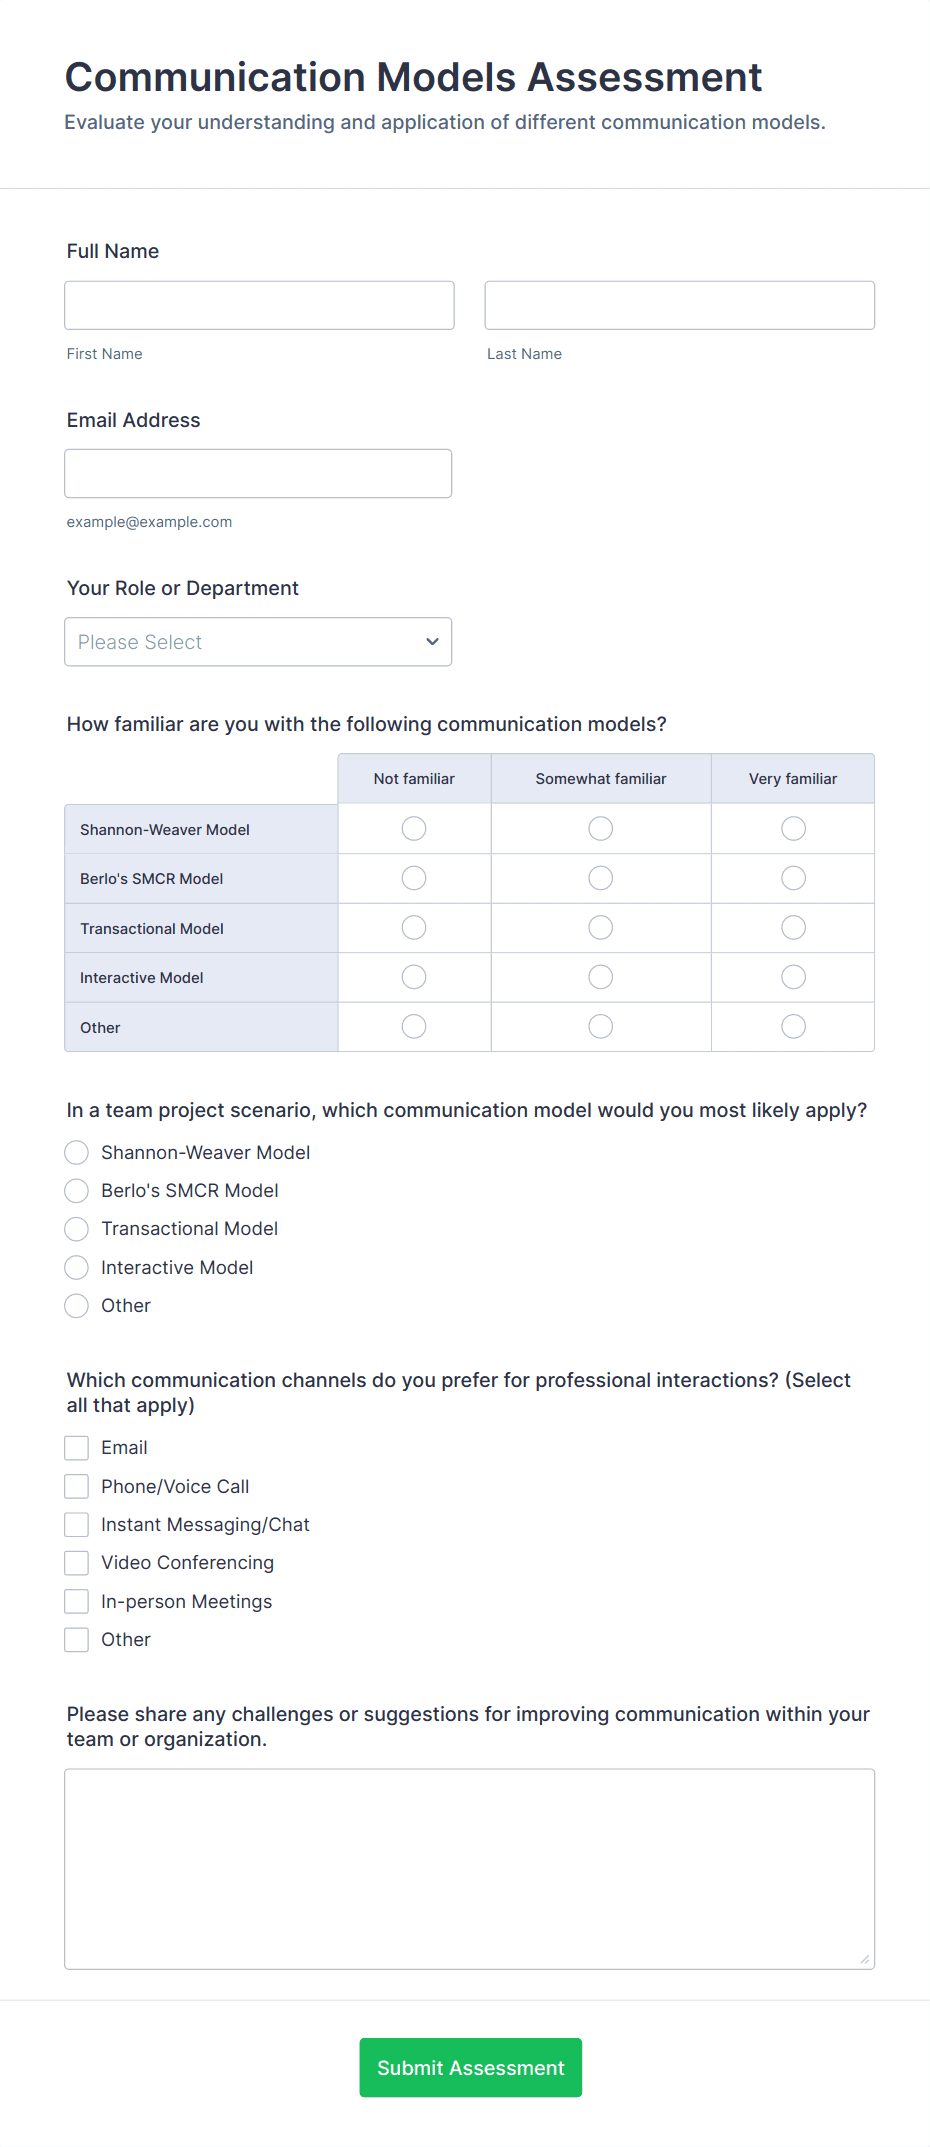The height and width of the screenshot is (2147, 930).
Task: Select 'Not familiar' for Interactive Model
Action: click(x=413, y=977)
